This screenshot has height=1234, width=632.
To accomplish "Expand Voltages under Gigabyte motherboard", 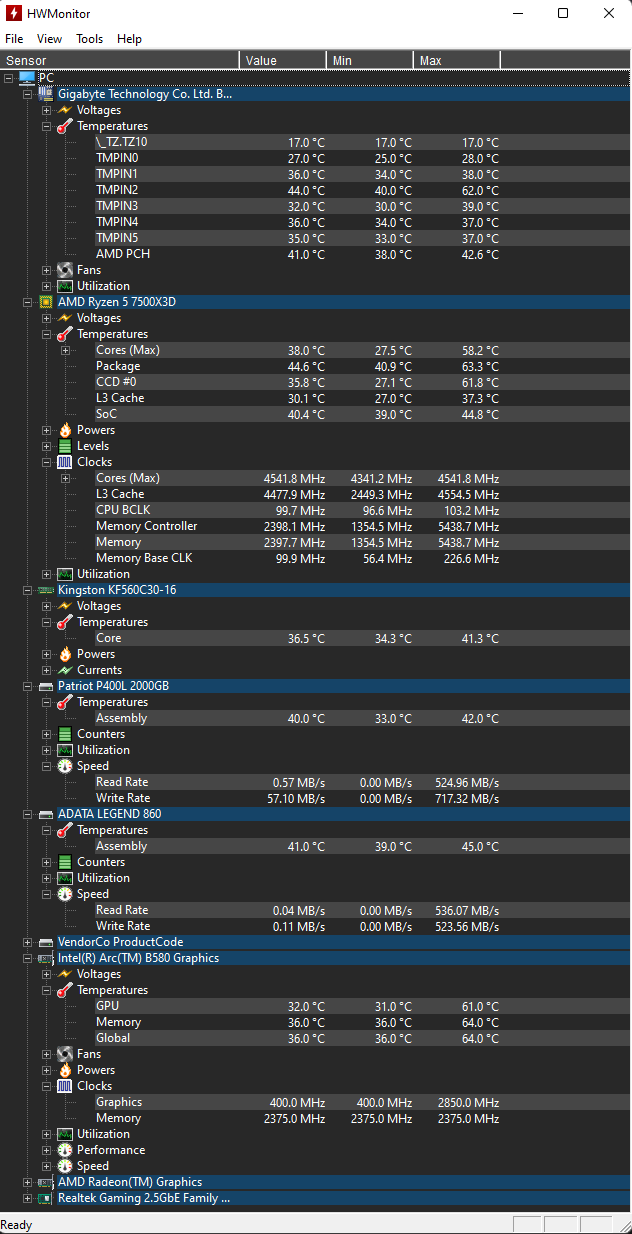I will [x=47, y=110].
